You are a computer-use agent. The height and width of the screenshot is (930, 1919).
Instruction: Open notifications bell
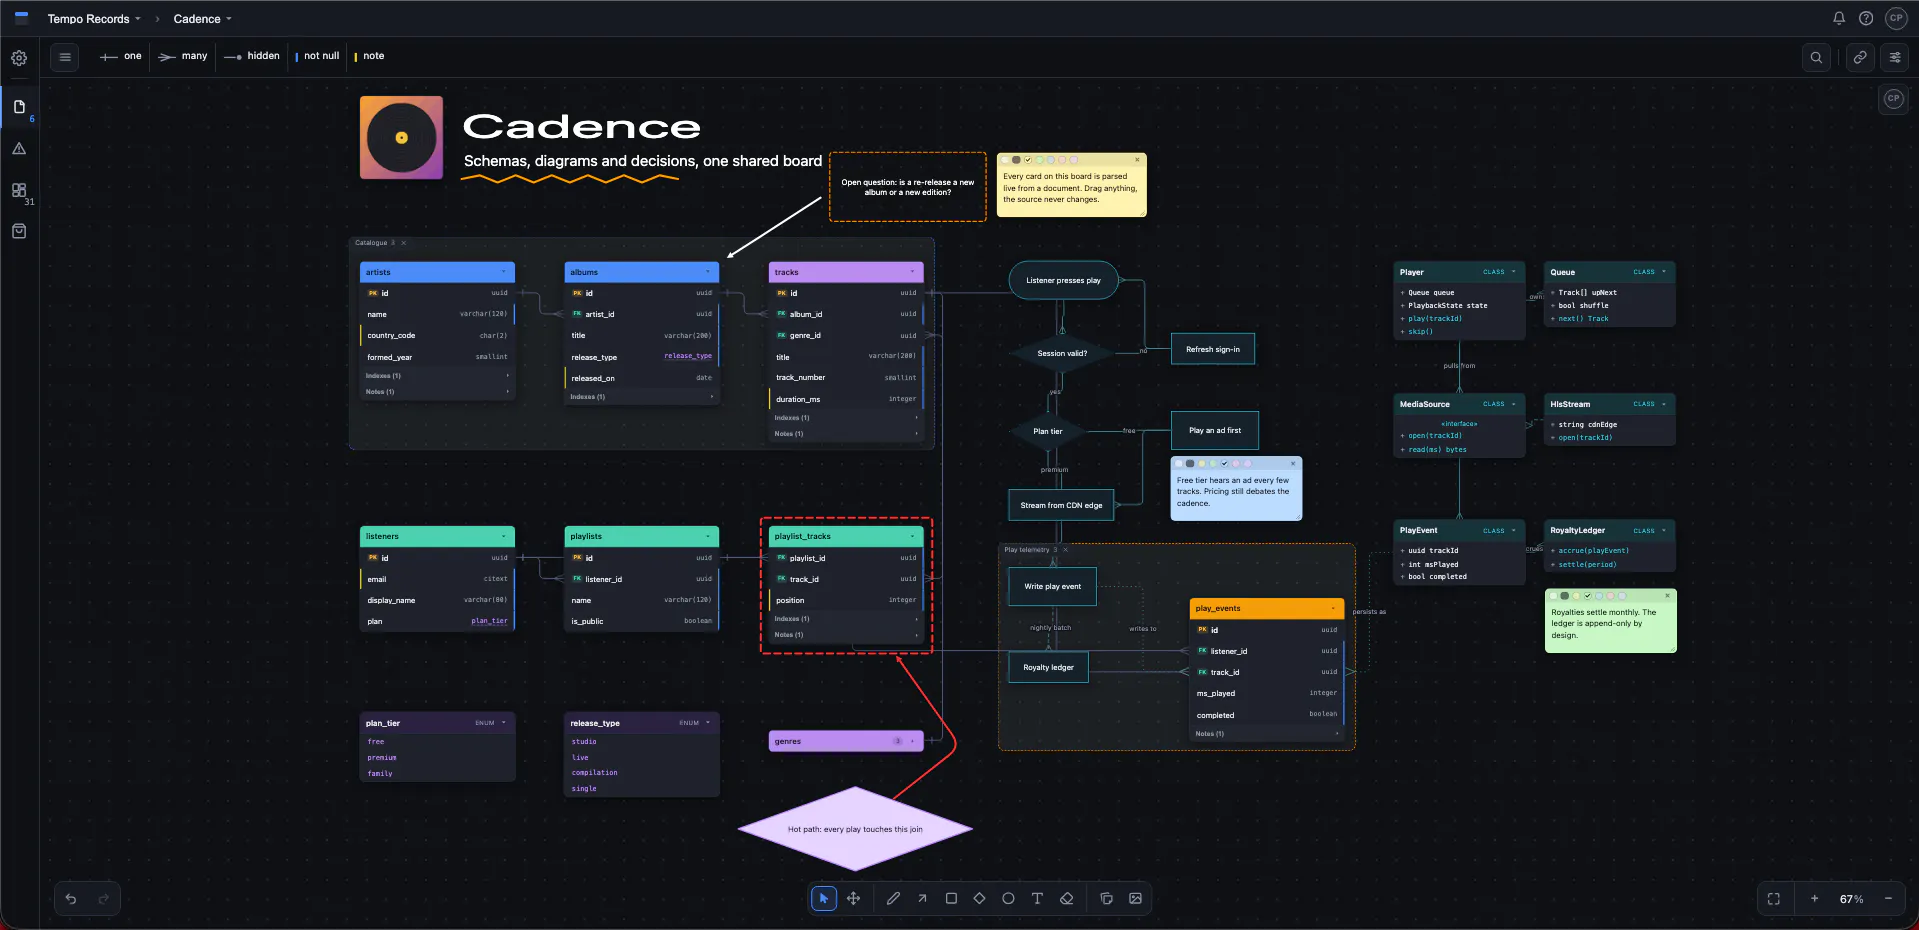tap(1838, 18)
